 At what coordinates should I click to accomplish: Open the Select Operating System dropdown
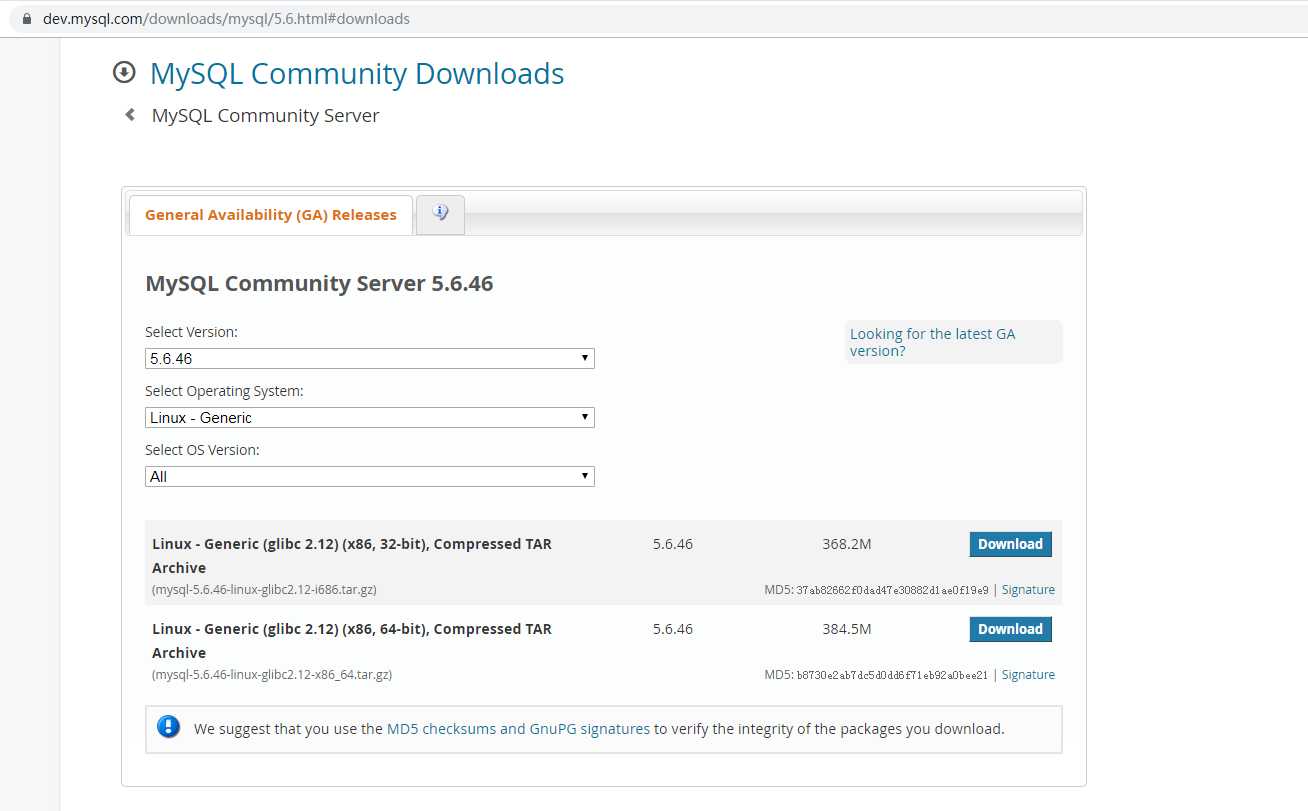(370, 417)
